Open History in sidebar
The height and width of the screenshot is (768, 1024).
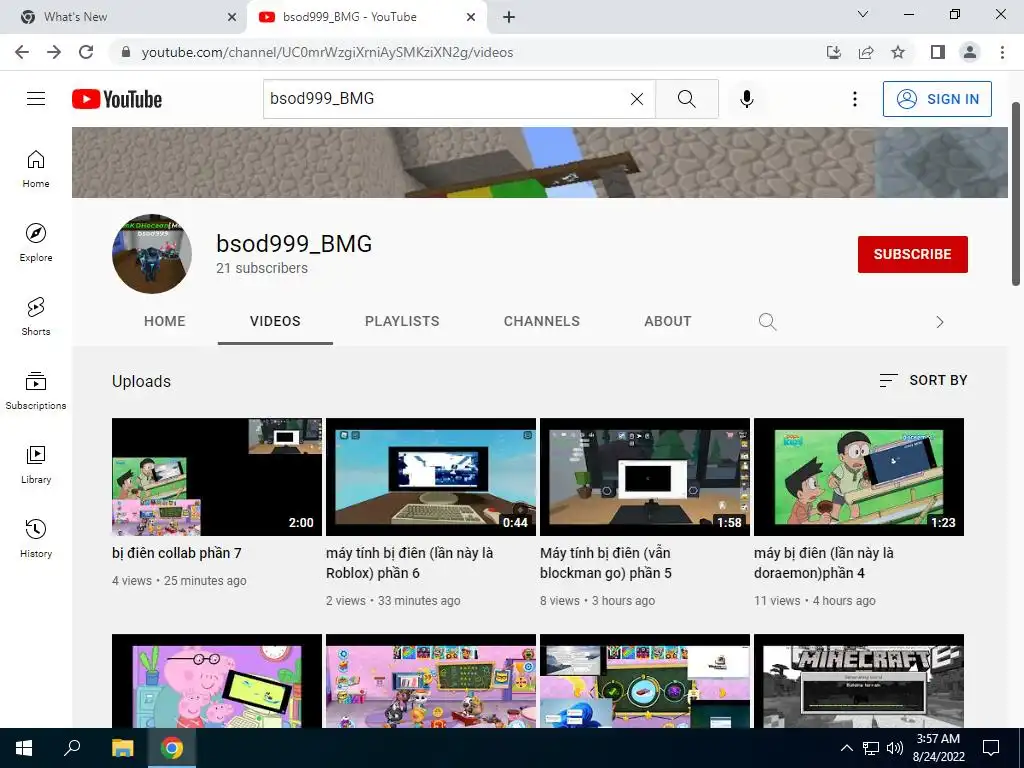[36, 538]
